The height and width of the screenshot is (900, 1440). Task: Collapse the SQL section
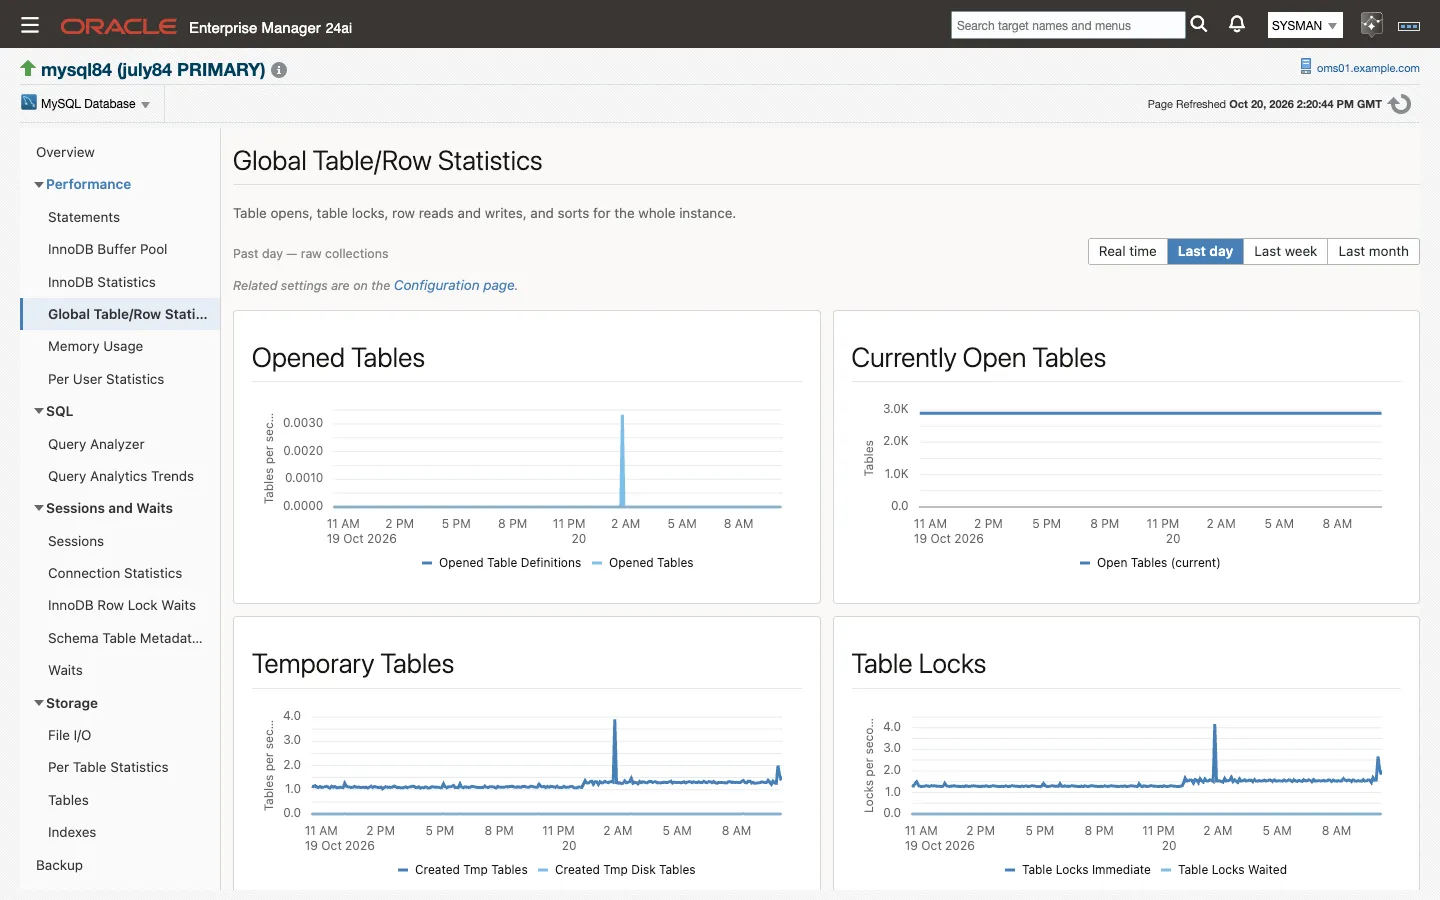click(39, 412)
